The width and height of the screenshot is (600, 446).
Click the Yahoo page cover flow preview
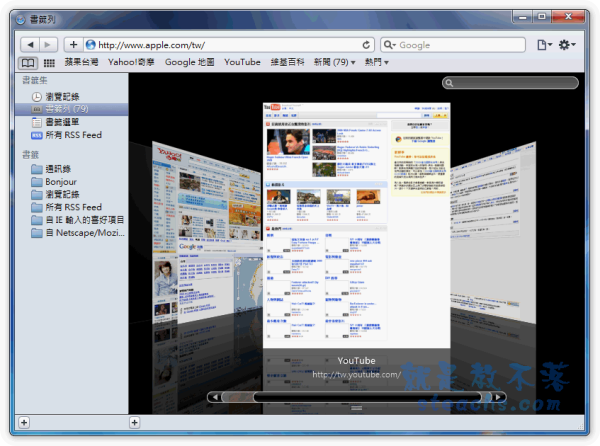tap(207, 233)
